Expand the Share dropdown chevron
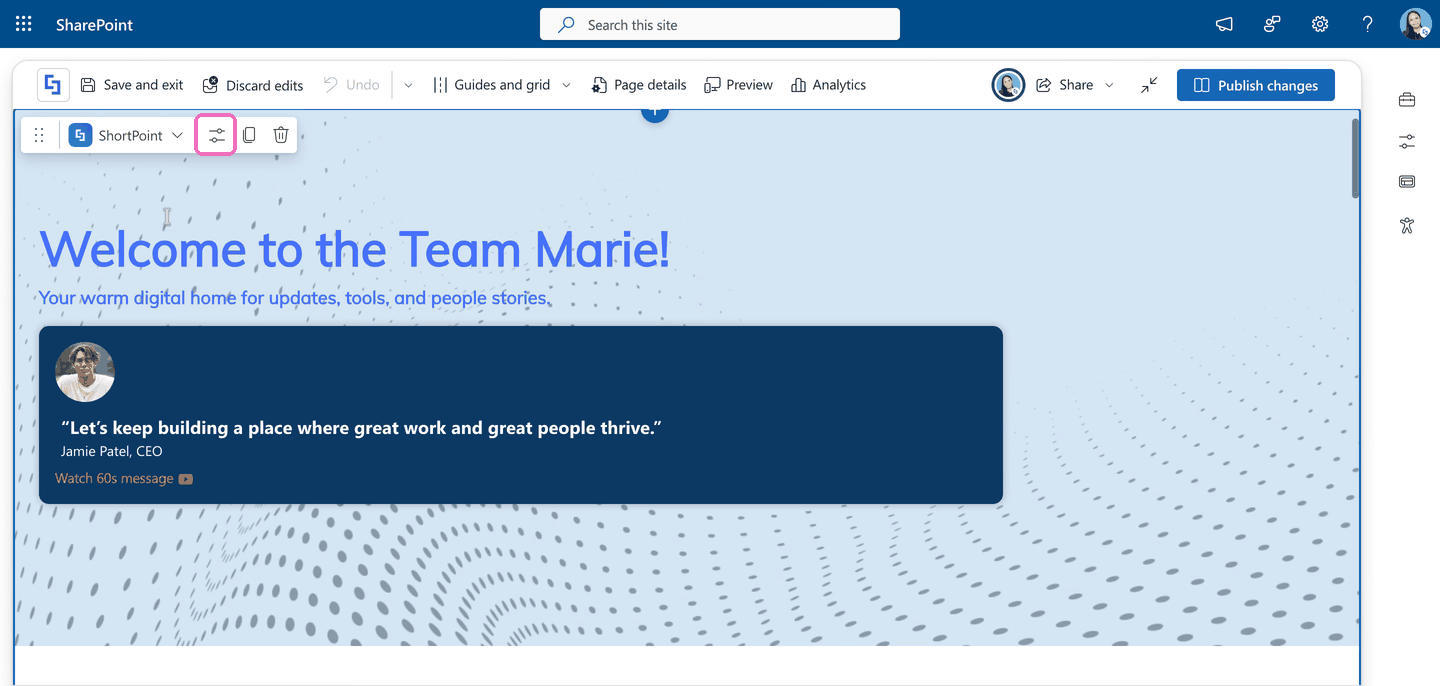The image size is (1440, 686). (1109, 85)
